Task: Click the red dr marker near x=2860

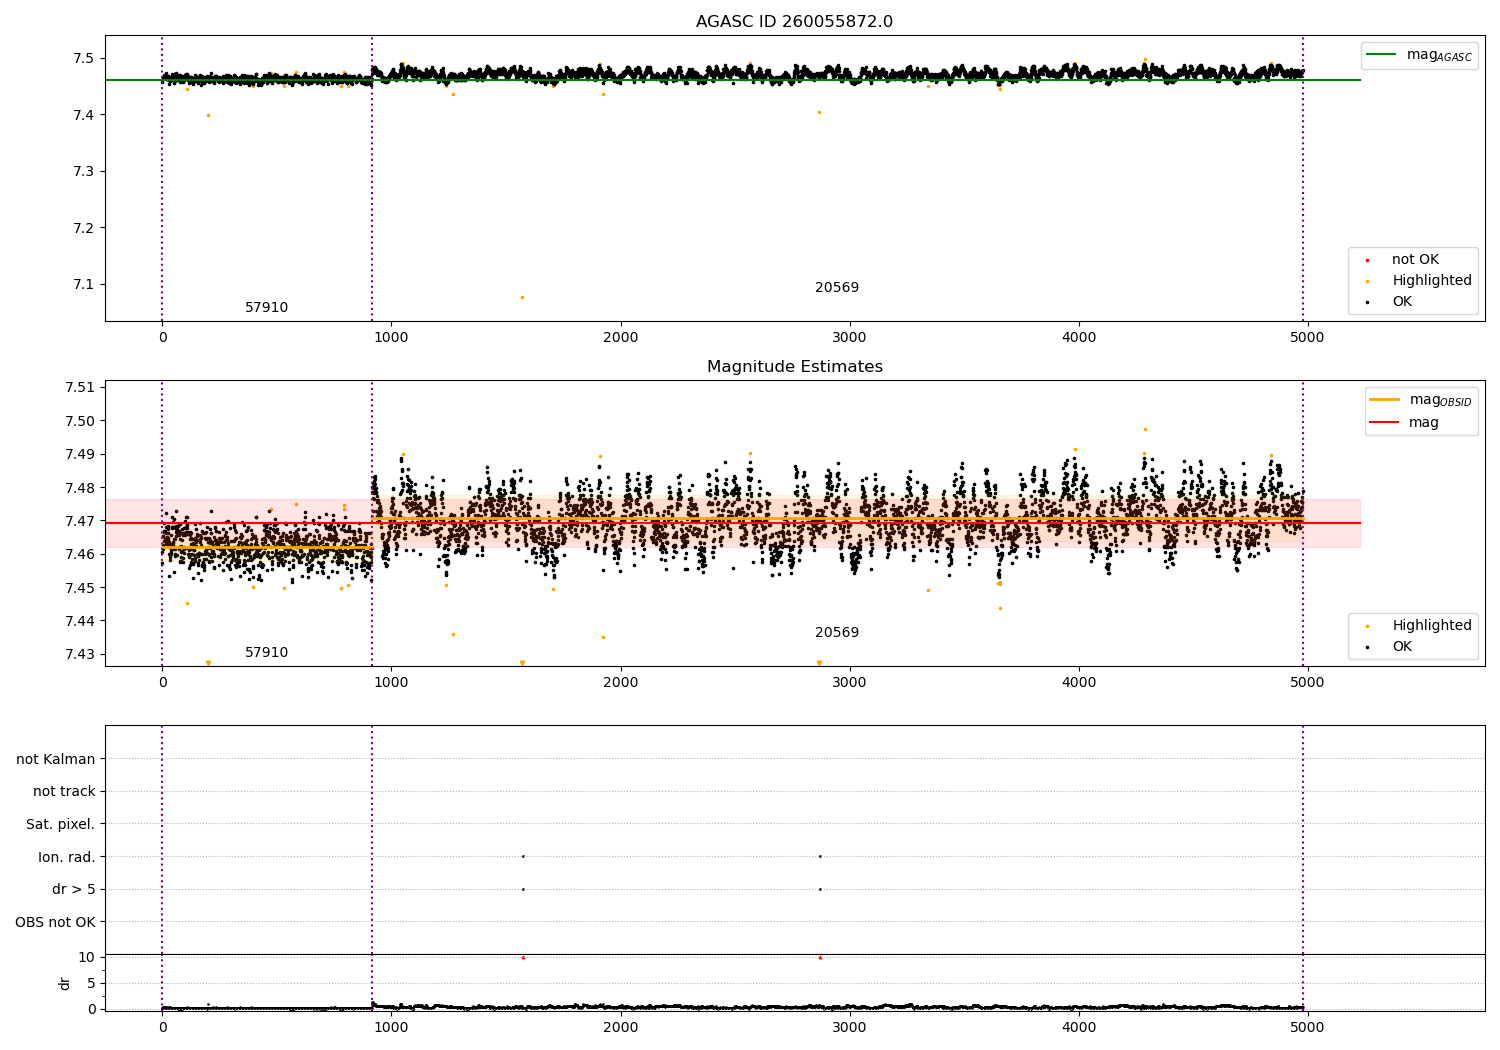Action: (x=820, y=957)
